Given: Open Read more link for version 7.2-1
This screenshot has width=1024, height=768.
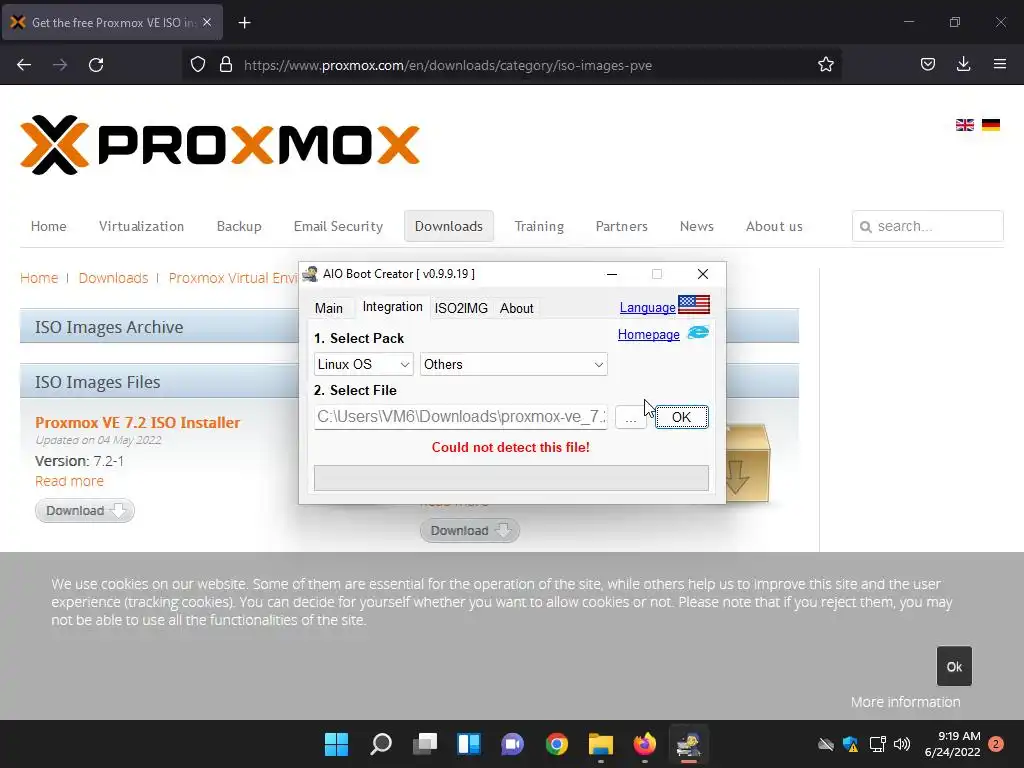Looking at the screenshot, I should tap(69, 481).
